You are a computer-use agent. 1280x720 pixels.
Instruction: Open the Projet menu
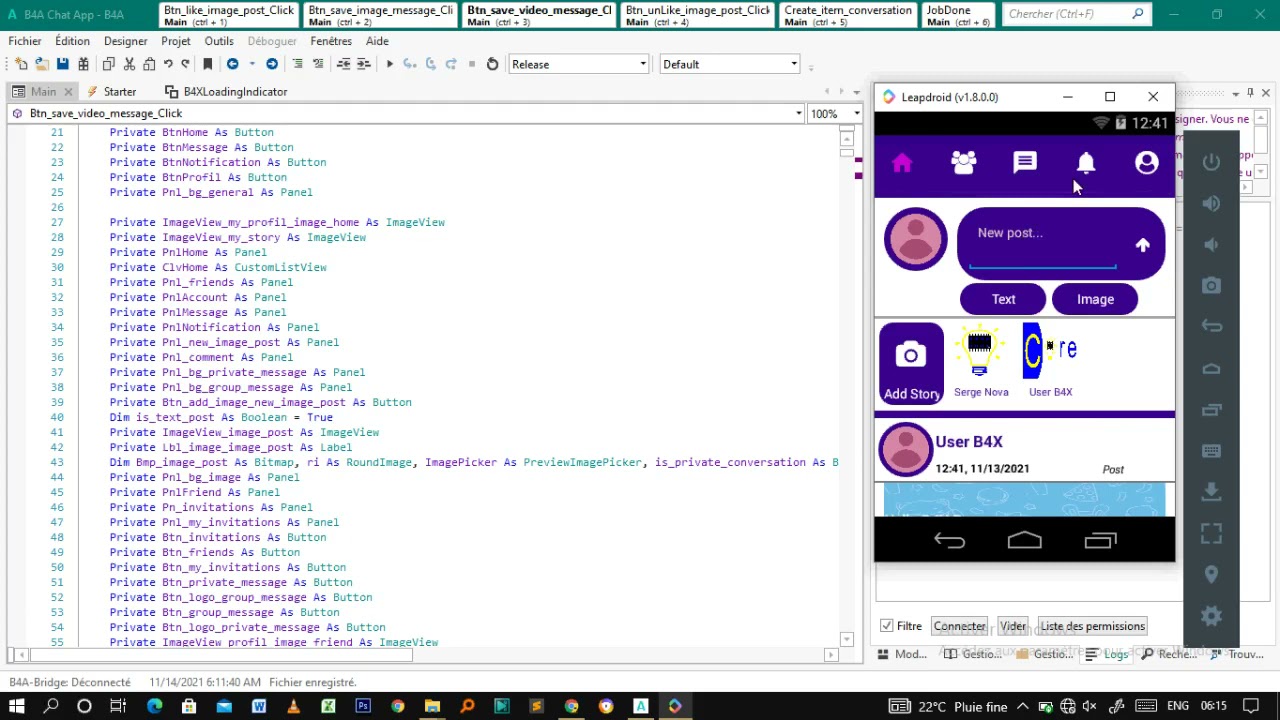pos(175,41)
